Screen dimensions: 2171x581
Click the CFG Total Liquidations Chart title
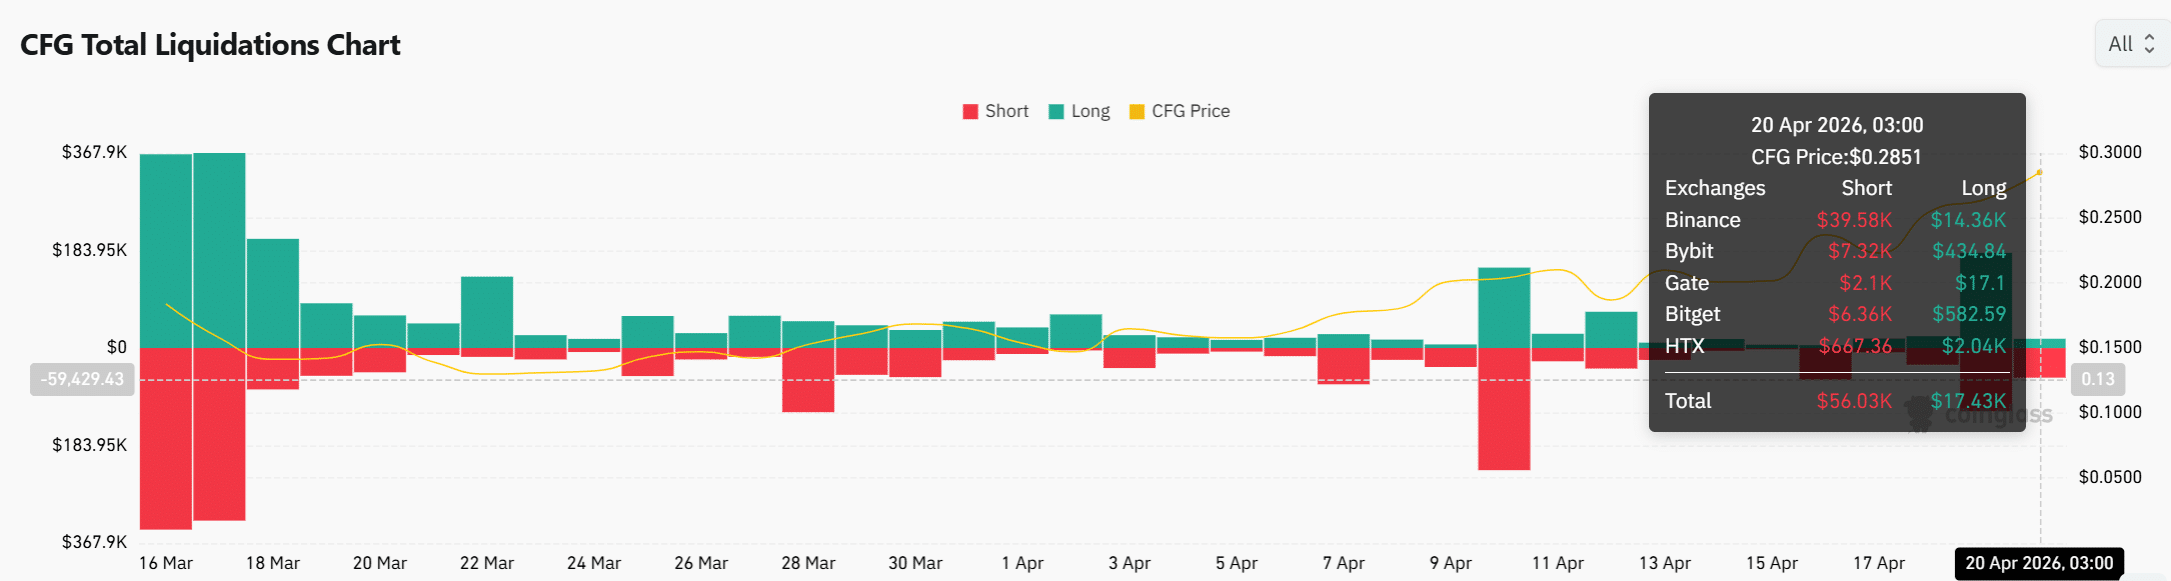210,45
